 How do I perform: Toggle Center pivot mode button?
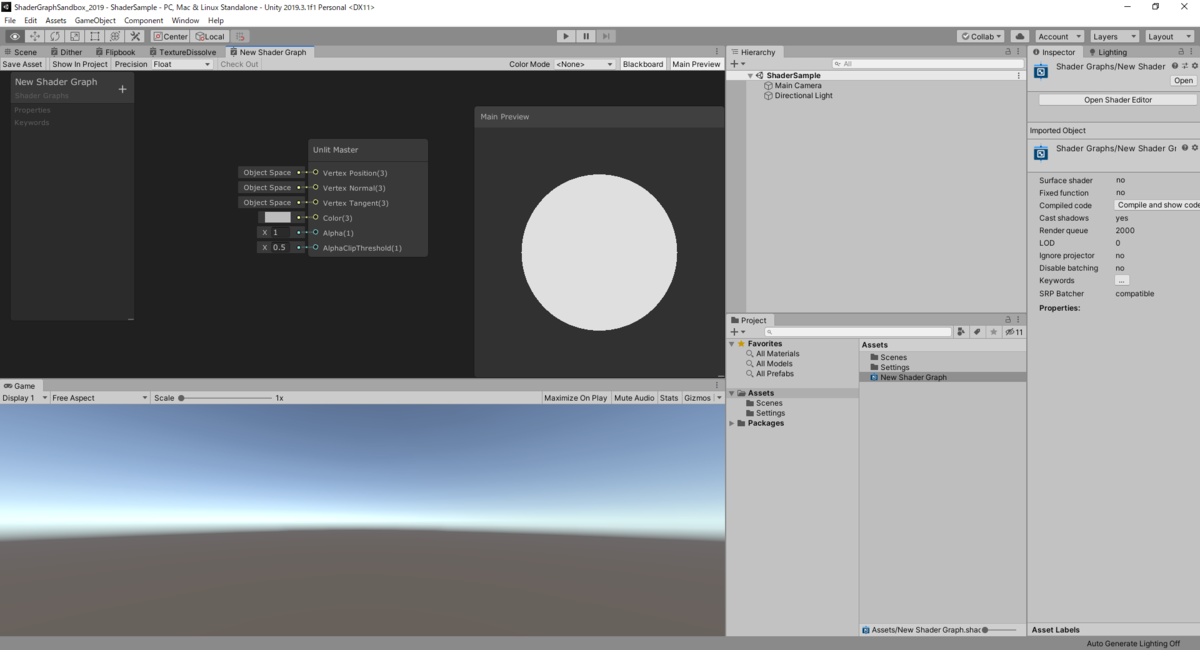[x=171, y=36]
